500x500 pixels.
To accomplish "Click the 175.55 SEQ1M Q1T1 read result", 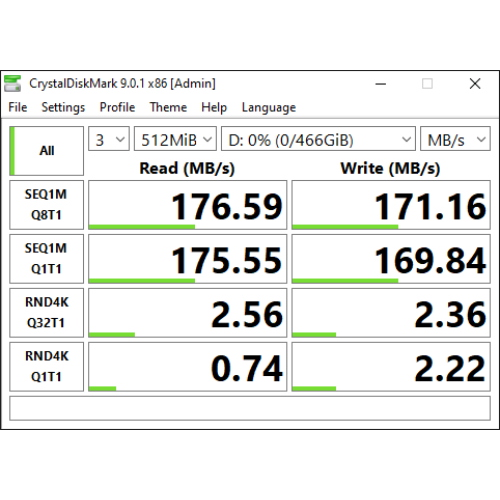I will pos(187,259).
